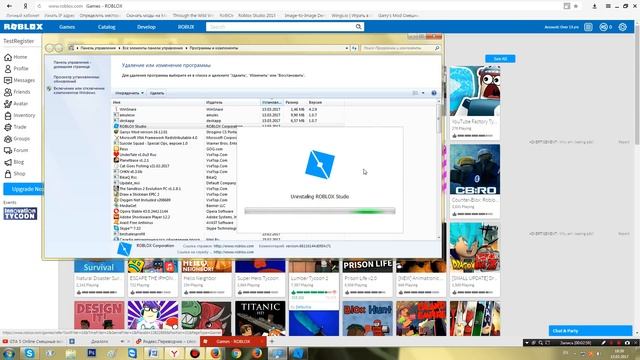The width and height of the screenshot is (640, 360).
Task: Open Blog in the Roblox sidebar
Action: point(14,162)
